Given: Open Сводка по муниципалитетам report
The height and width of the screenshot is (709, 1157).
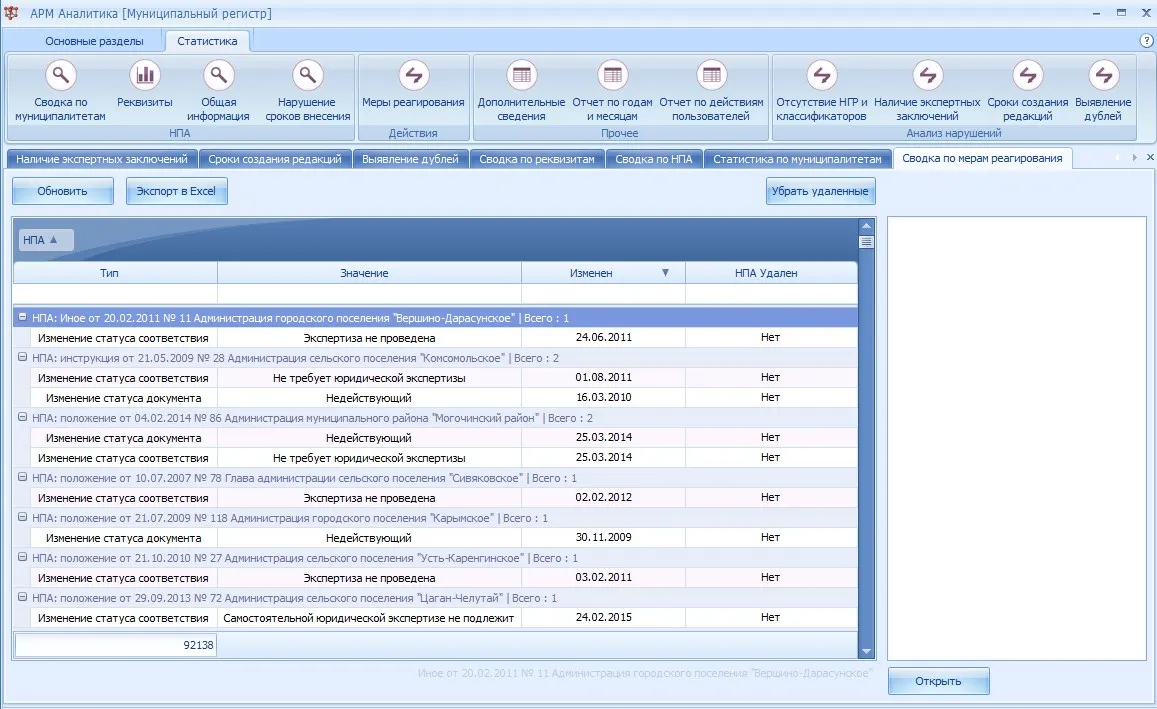Looking at the screenshot, I should pyautogui.click(x=61, y=91).
